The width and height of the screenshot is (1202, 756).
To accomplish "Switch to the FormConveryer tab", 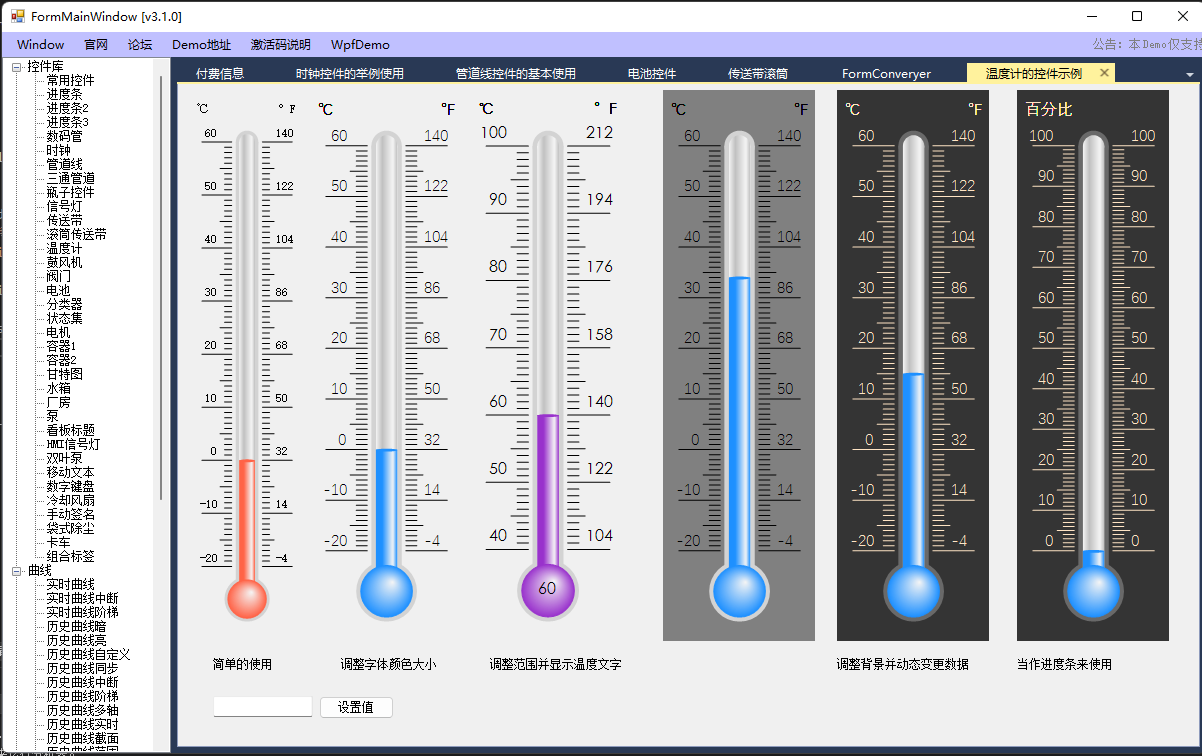I will click(886, 74).
